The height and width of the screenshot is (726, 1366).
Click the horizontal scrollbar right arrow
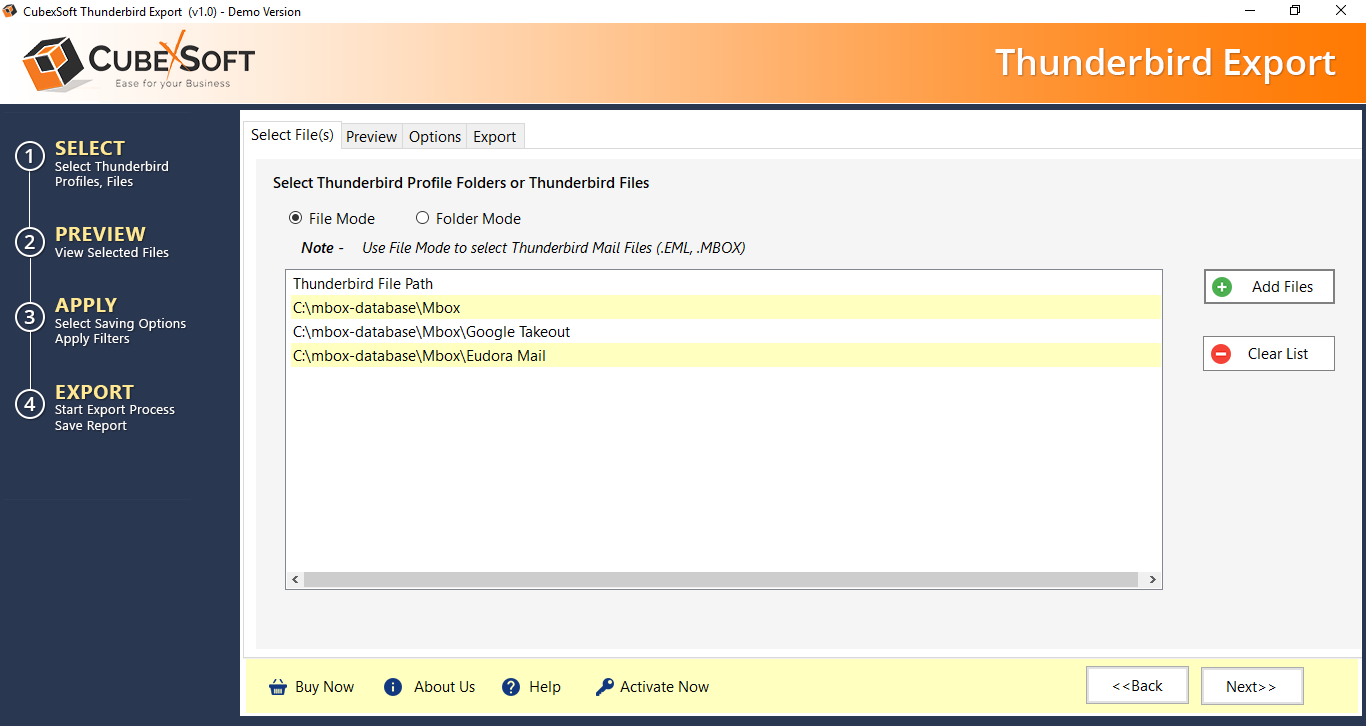[1152, 580]
